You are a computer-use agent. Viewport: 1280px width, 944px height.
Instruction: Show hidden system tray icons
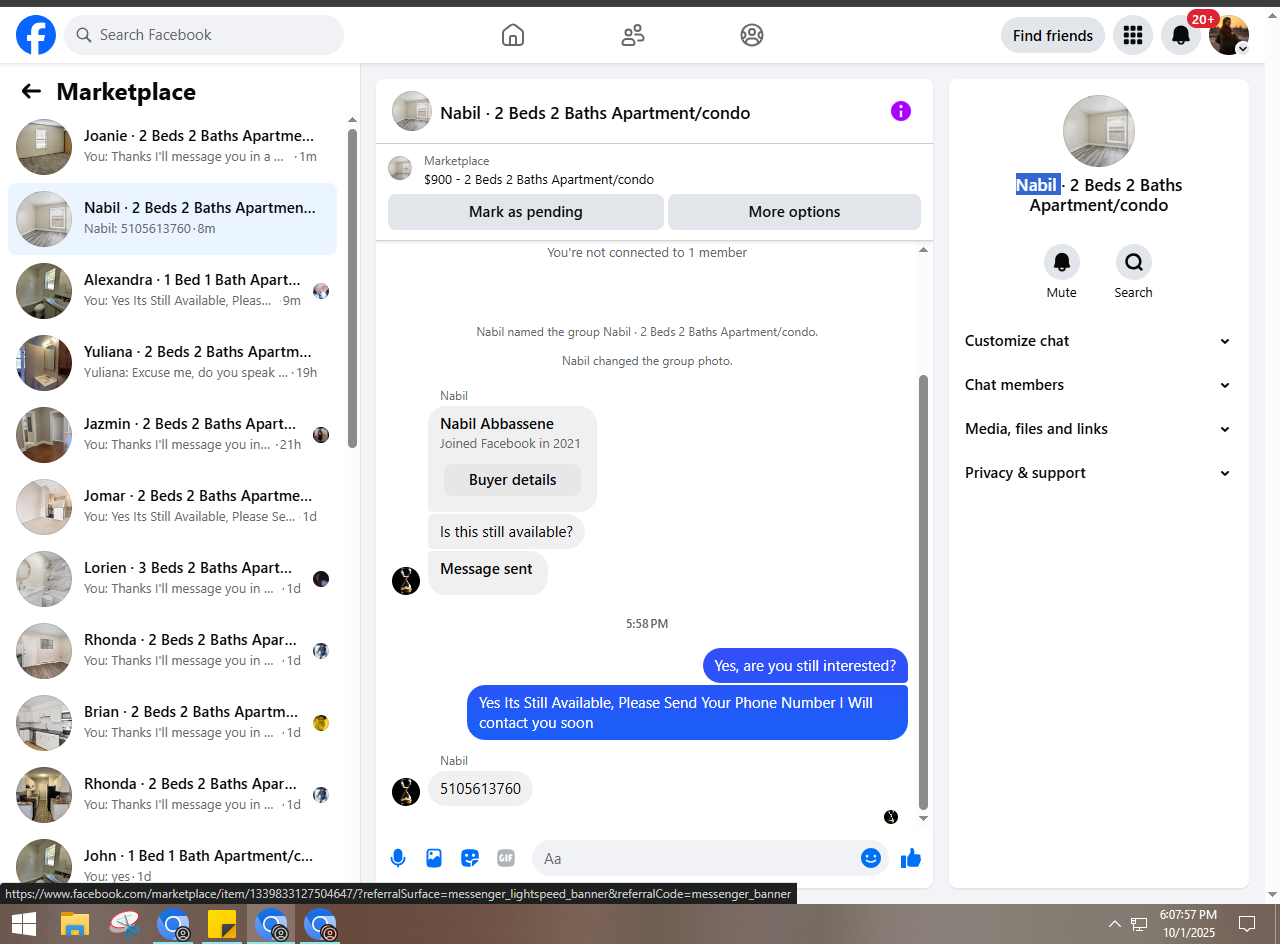[x=1115, y=924]
